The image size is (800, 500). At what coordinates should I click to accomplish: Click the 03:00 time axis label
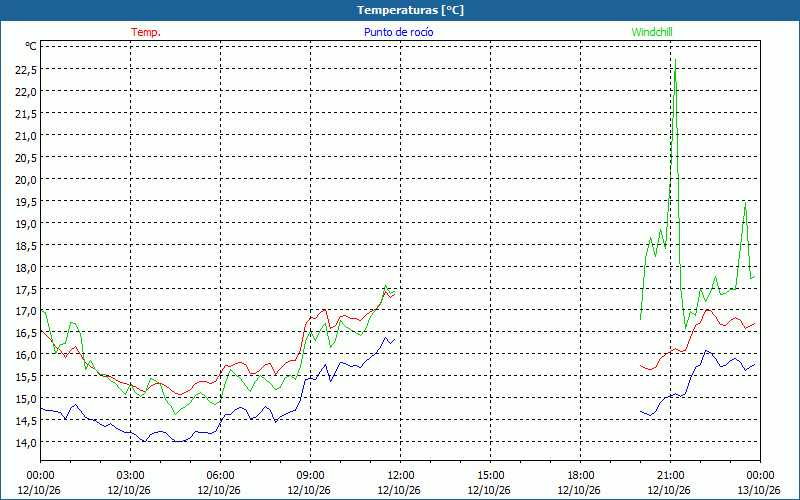(130, 476)
